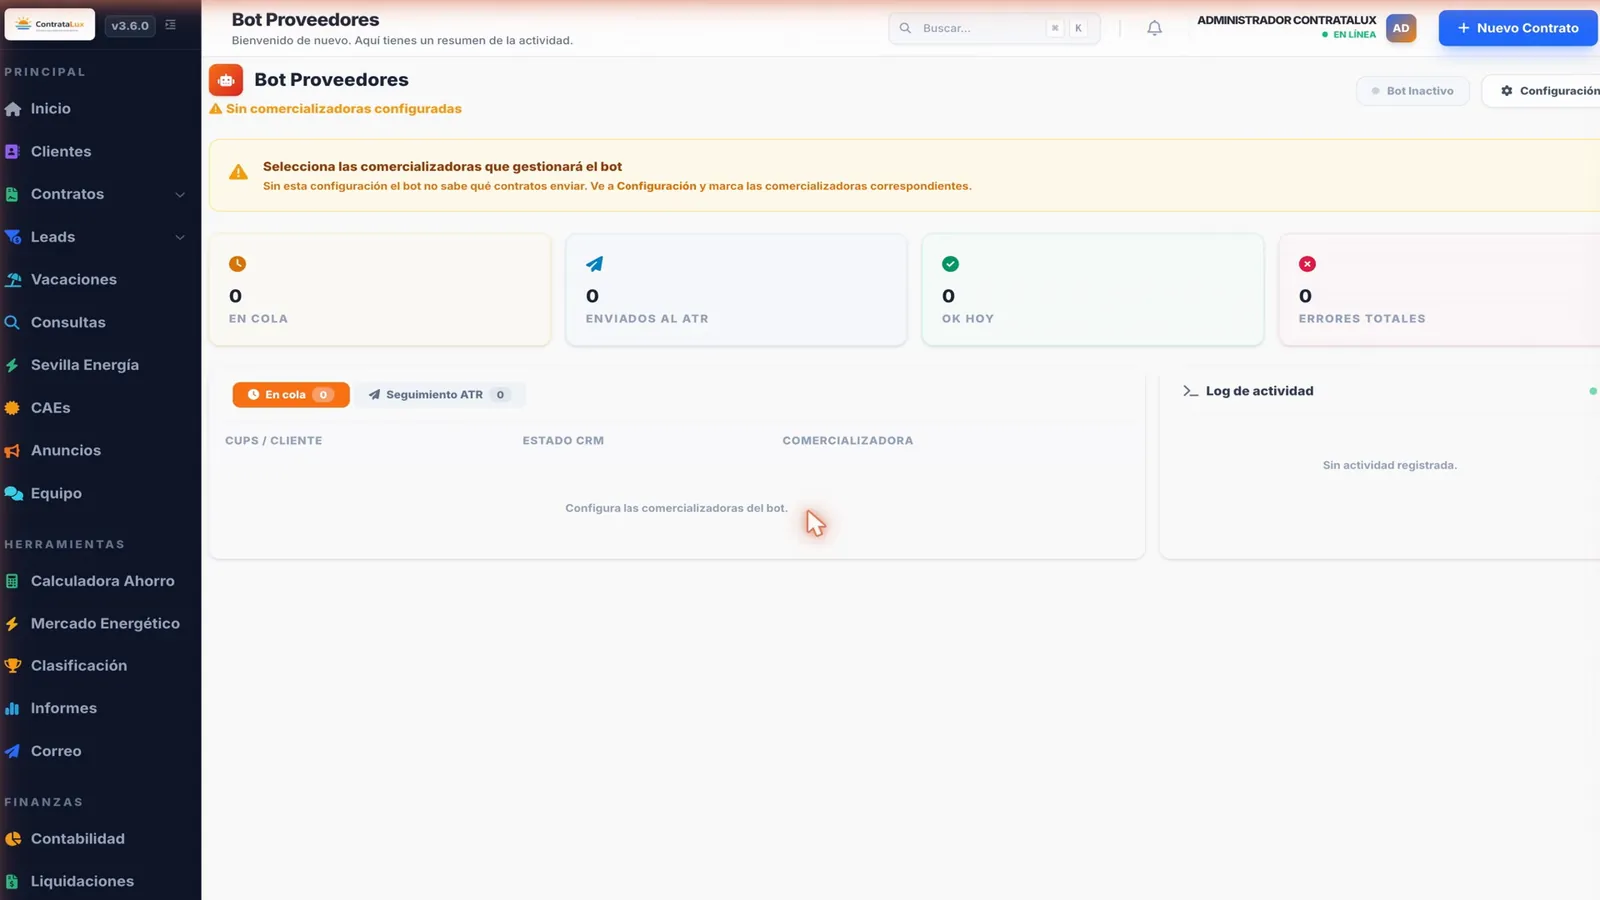This screenshot has height=900, width=1600.
Task: Click the CUPS / CLIENTE column header
Action: 274,441
